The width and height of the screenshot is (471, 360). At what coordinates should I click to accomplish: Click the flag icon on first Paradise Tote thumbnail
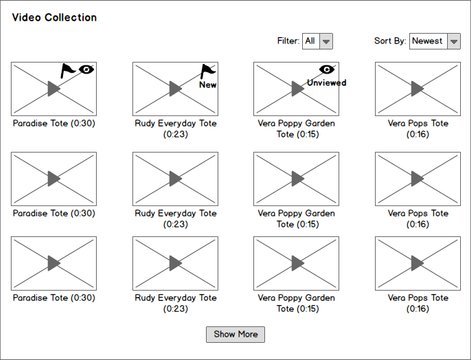[x=68, y=71]
